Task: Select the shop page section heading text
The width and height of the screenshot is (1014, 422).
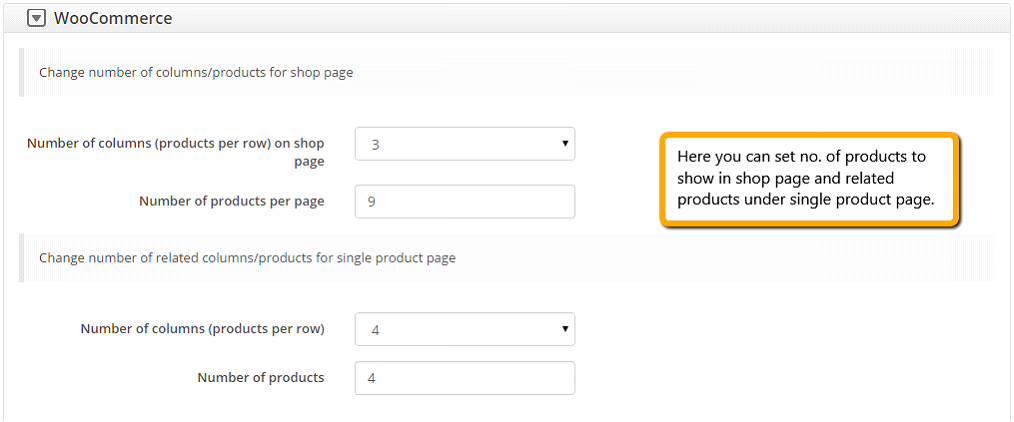Action: click(x=196, y=72)
